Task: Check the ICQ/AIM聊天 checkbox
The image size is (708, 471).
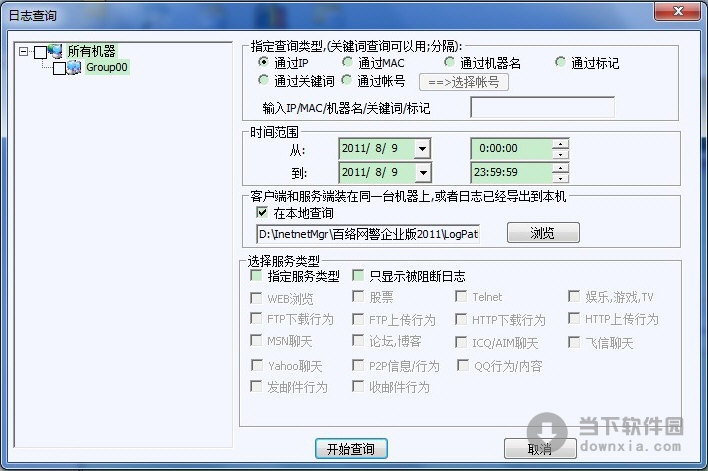Action: pyautogui.click(x=461, y=342)
